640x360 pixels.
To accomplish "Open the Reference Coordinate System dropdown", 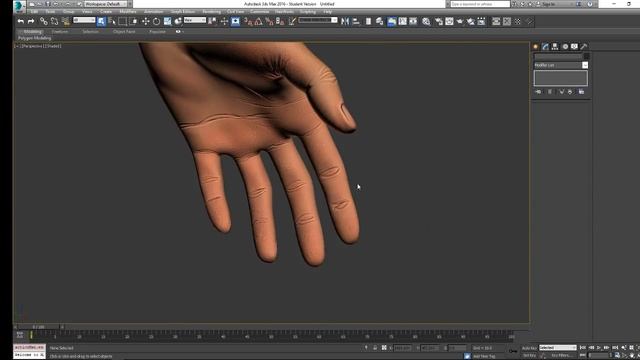I will [195, 20].
